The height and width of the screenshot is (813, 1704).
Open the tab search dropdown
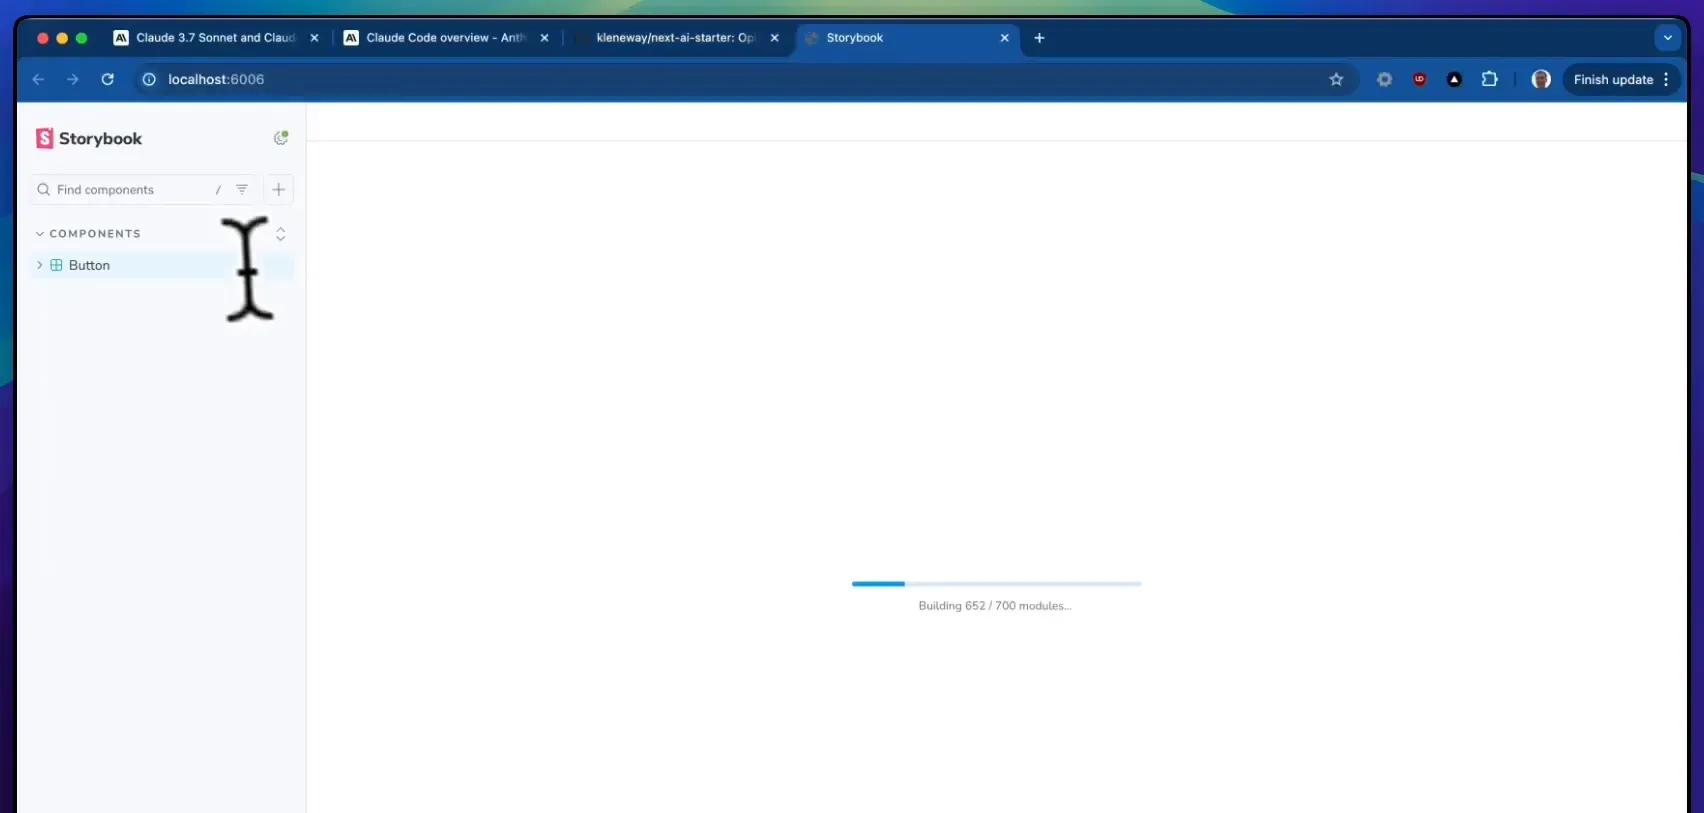coord(1667,38)
